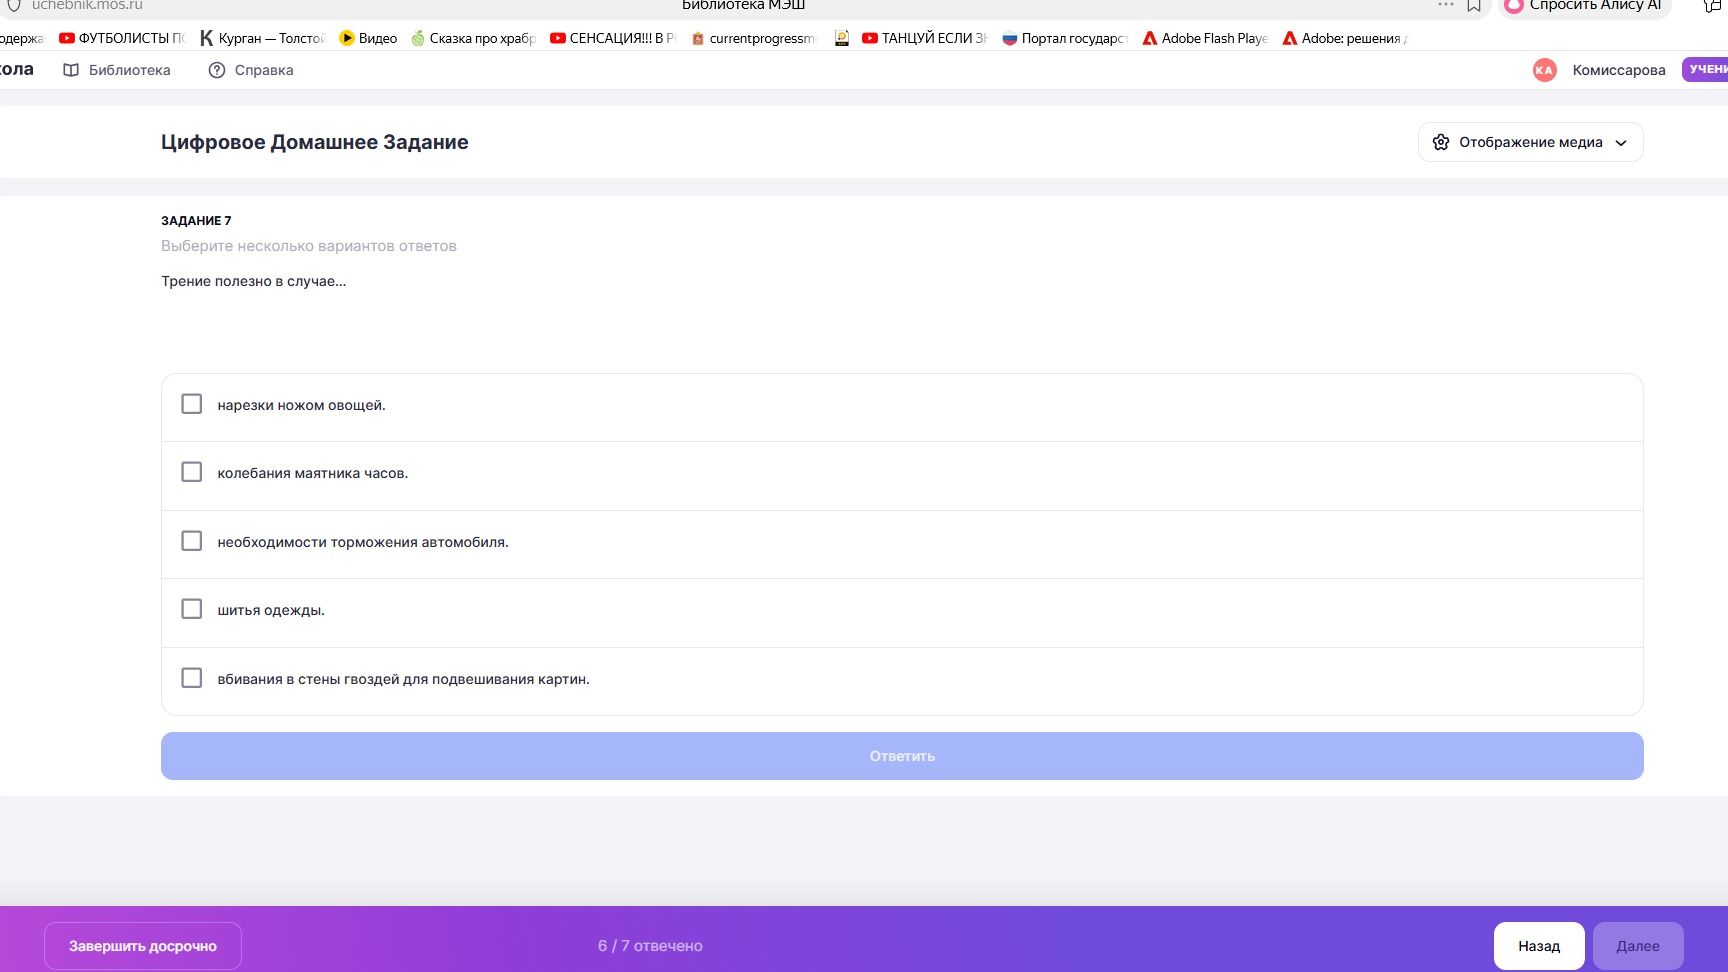Check the колебания маятника часов option
This screenshot has width=1728, height=972.
coord(192,472)
